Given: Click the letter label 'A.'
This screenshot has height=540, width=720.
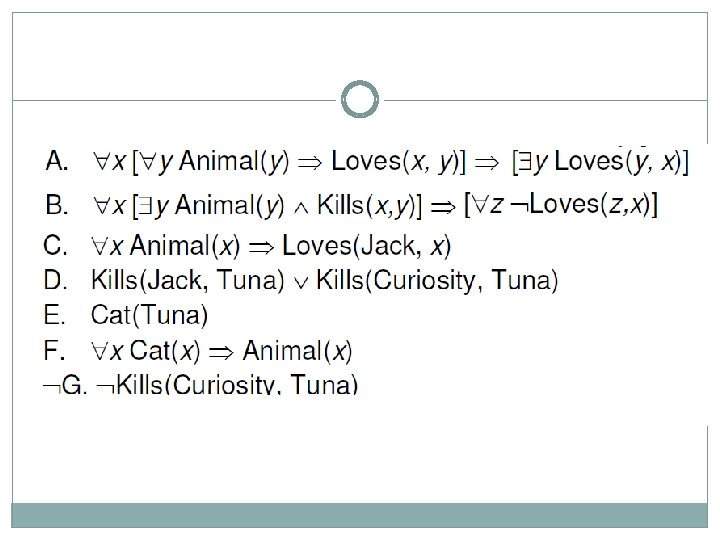Looking at the screenshot, I should tap(57, 160).
